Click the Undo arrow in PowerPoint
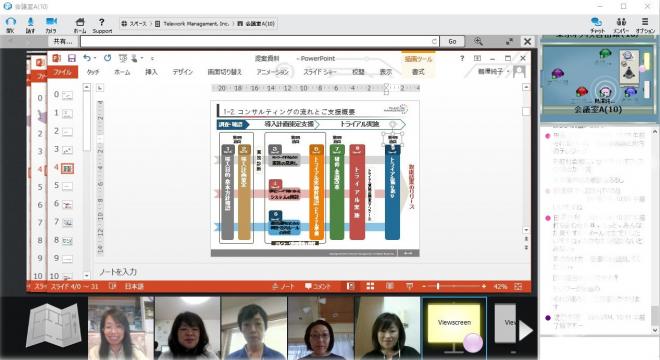The height and width of the screenshot is (360, 660). pos(87,58)
